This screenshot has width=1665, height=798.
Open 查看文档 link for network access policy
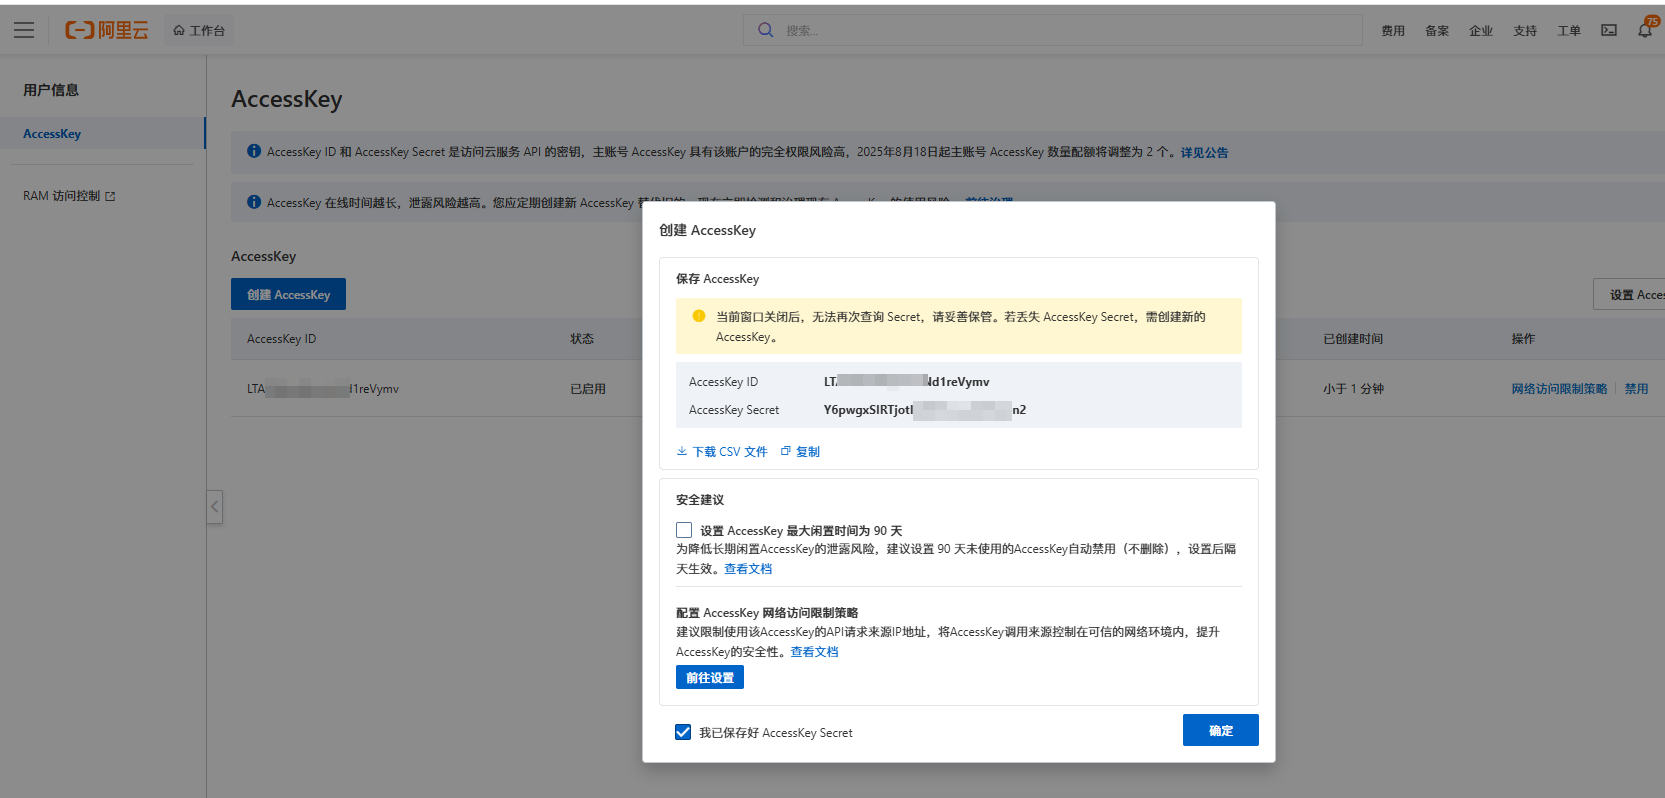(814, 652)
